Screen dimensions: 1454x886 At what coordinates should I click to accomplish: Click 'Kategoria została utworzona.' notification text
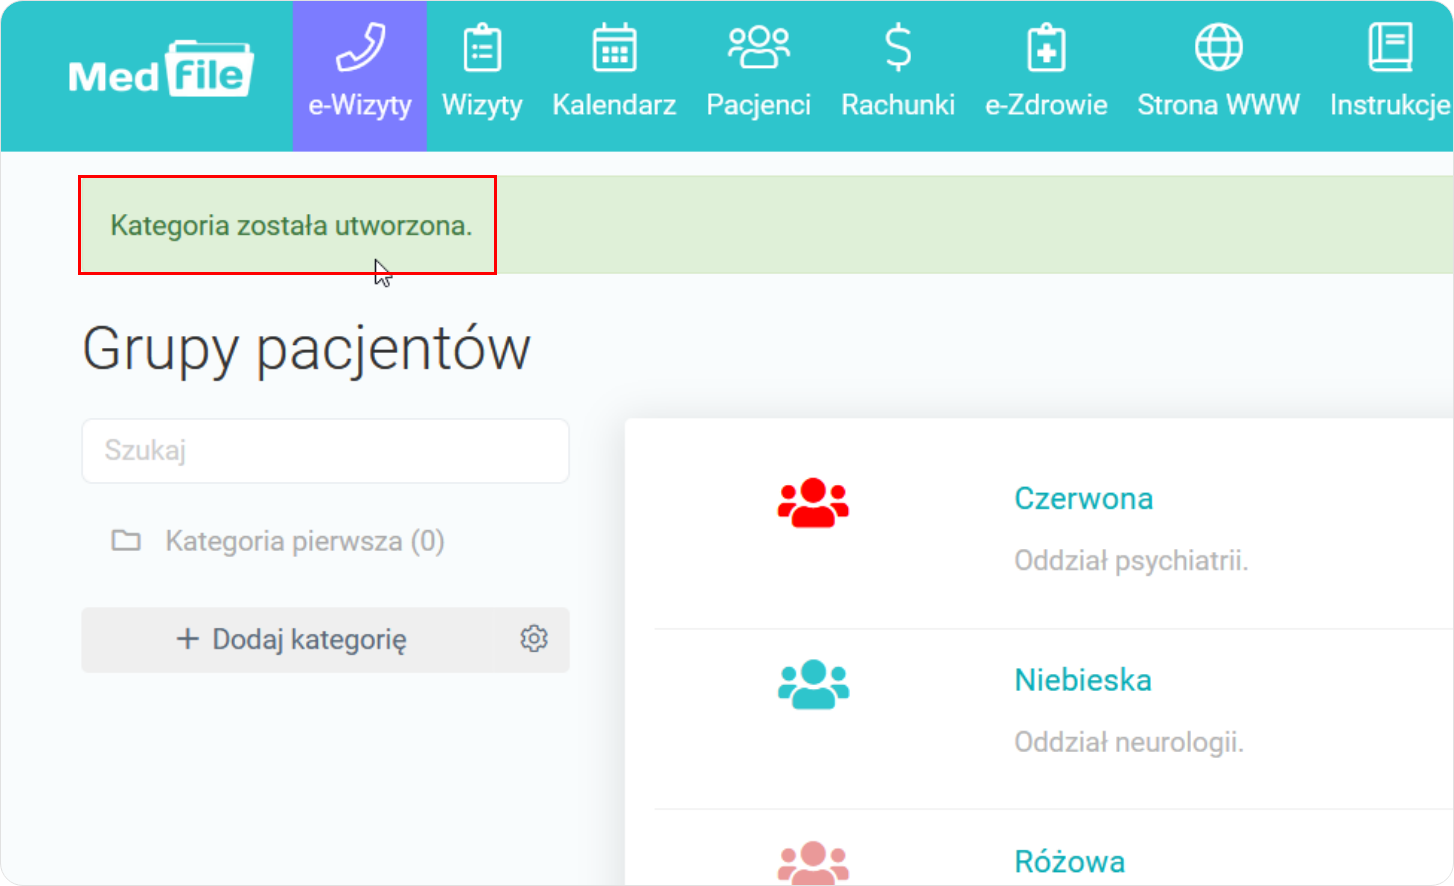(291, 226)
